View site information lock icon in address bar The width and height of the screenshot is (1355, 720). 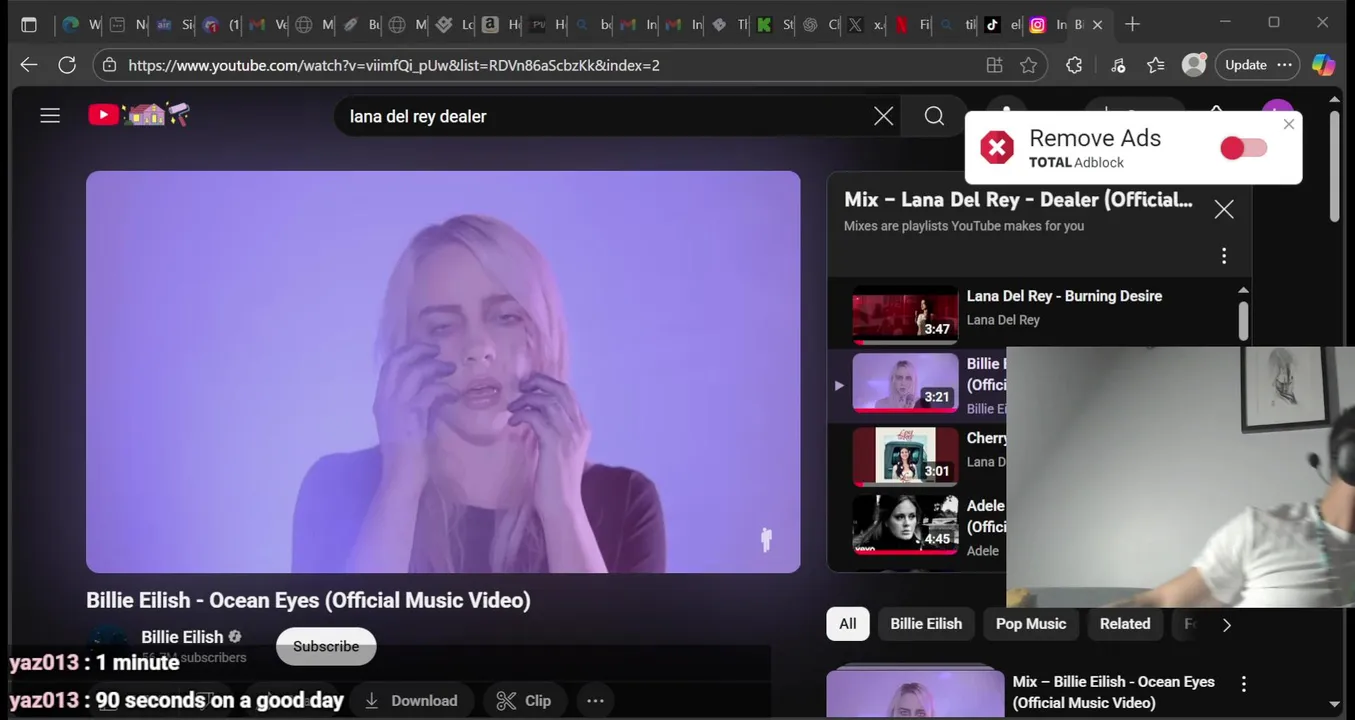point(109,65)
